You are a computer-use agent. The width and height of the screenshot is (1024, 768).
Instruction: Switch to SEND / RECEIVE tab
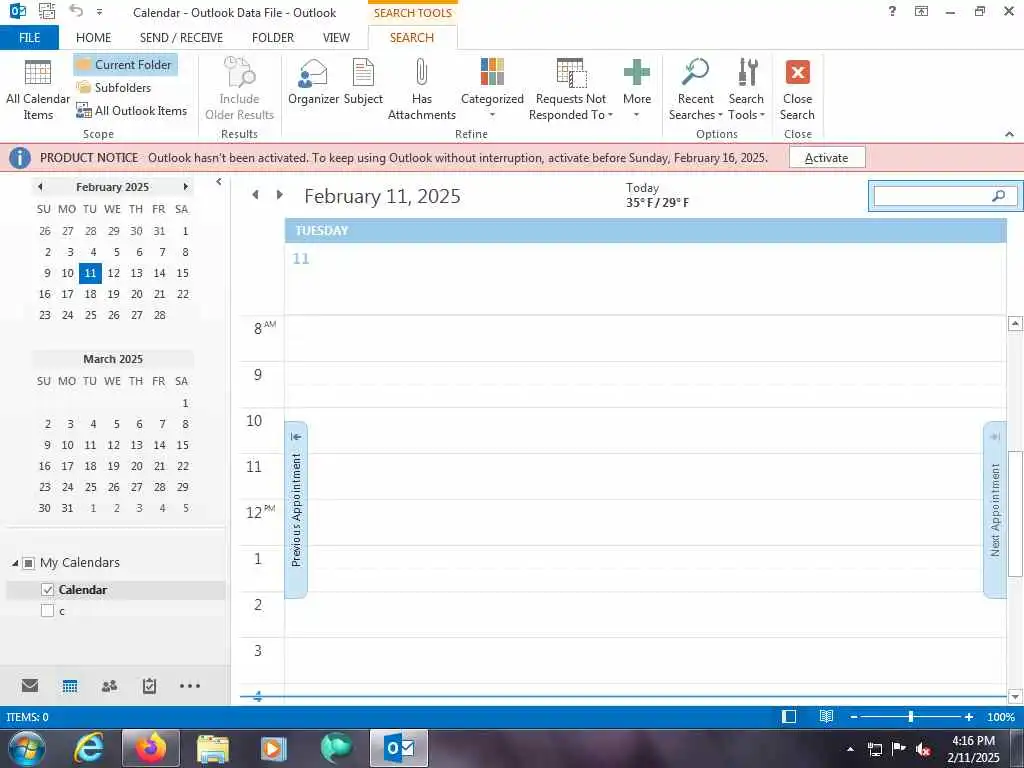182,38
